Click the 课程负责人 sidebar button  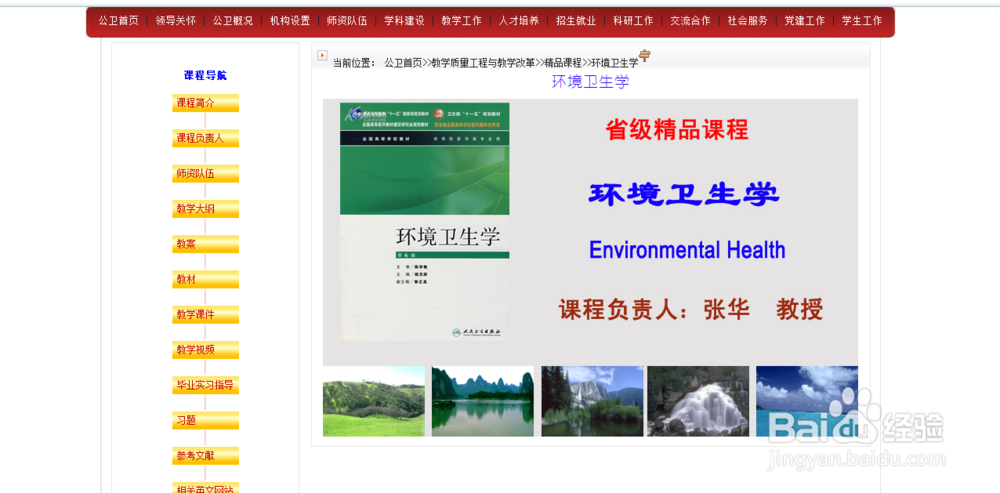point(205,138)
